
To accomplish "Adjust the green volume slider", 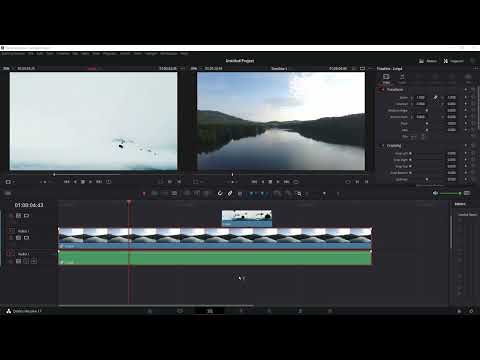I will [x=451, y=193].
